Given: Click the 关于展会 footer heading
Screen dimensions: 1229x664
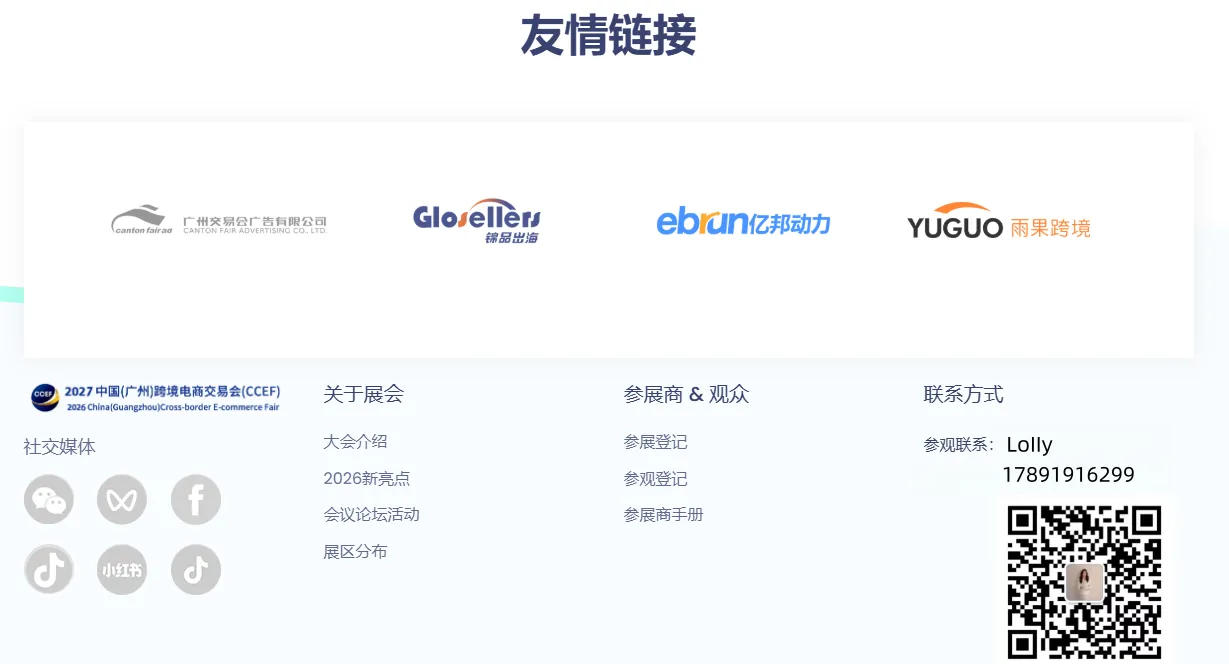Looking at the screenshot, I should [x=363, y=394].
